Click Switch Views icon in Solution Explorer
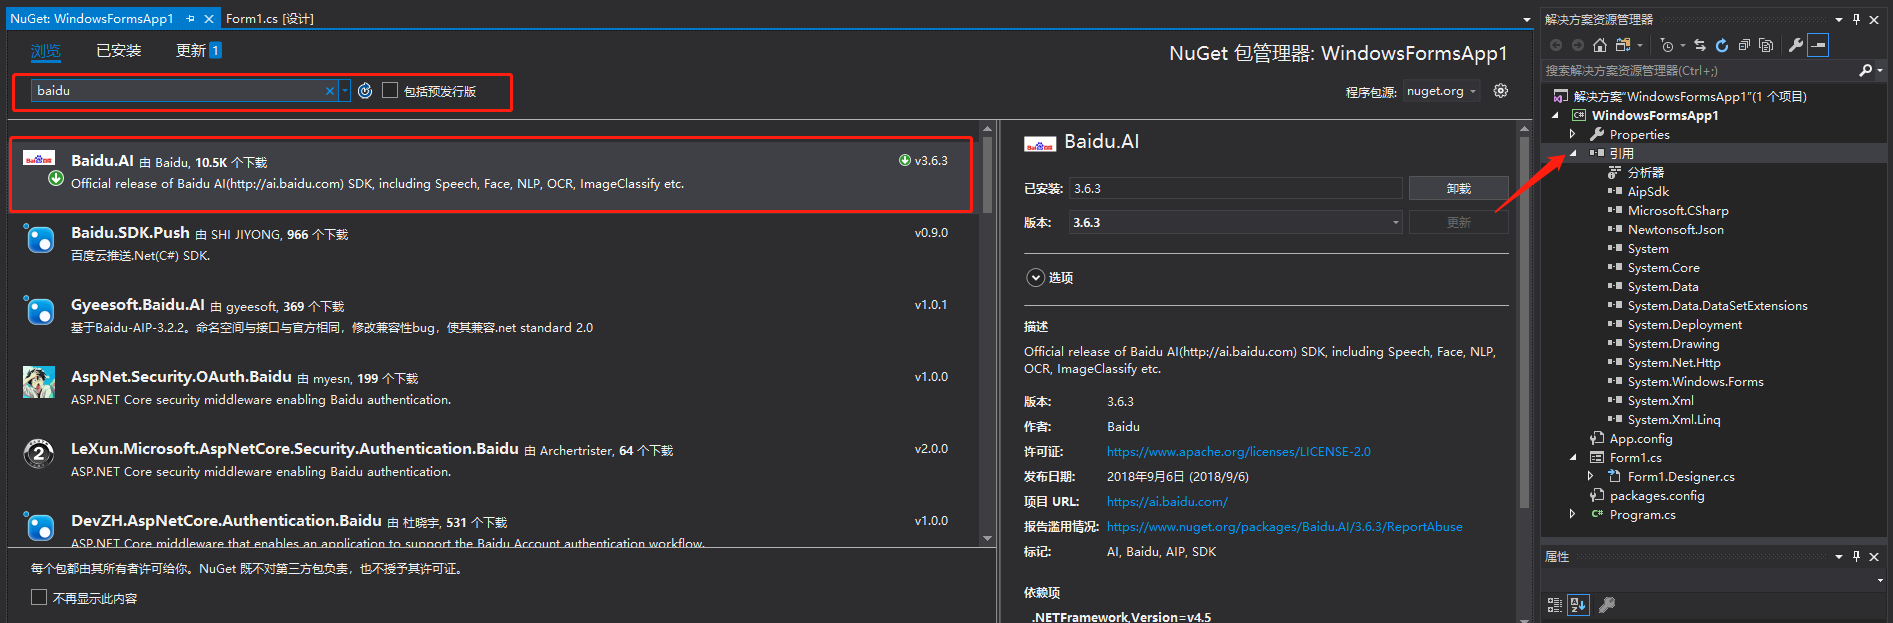Image resolution: width=1893 pixels, height=623 pixels. pyautogui.click(x=1624, y=45)
